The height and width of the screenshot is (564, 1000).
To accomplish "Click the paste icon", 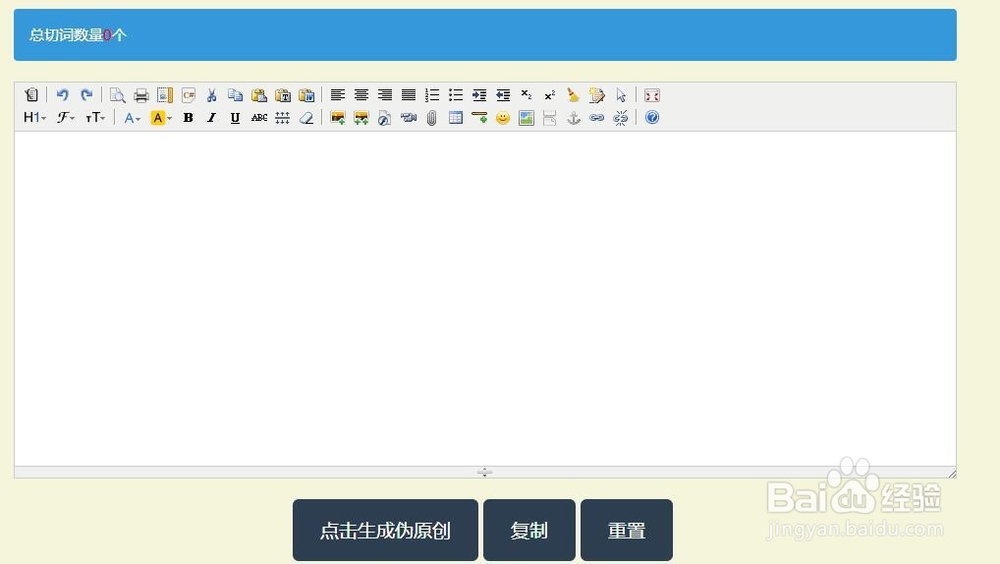I will [259, 95].
